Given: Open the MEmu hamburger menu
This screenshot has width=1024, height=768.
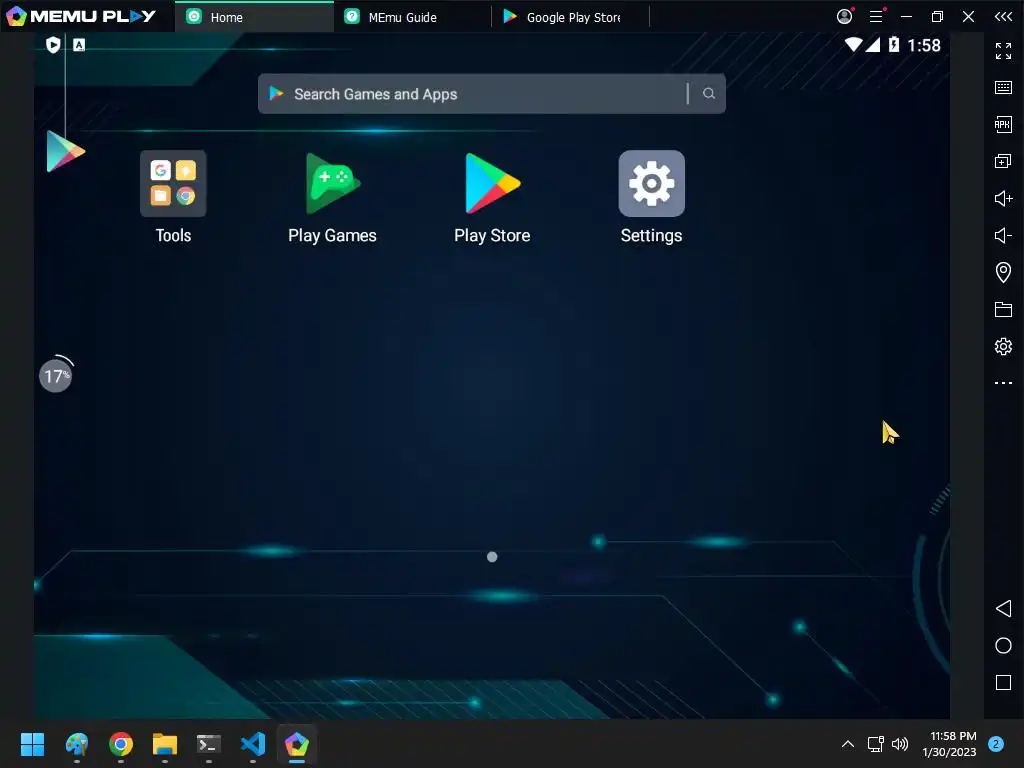Looking at the screenshot, I should click(876, 16).
